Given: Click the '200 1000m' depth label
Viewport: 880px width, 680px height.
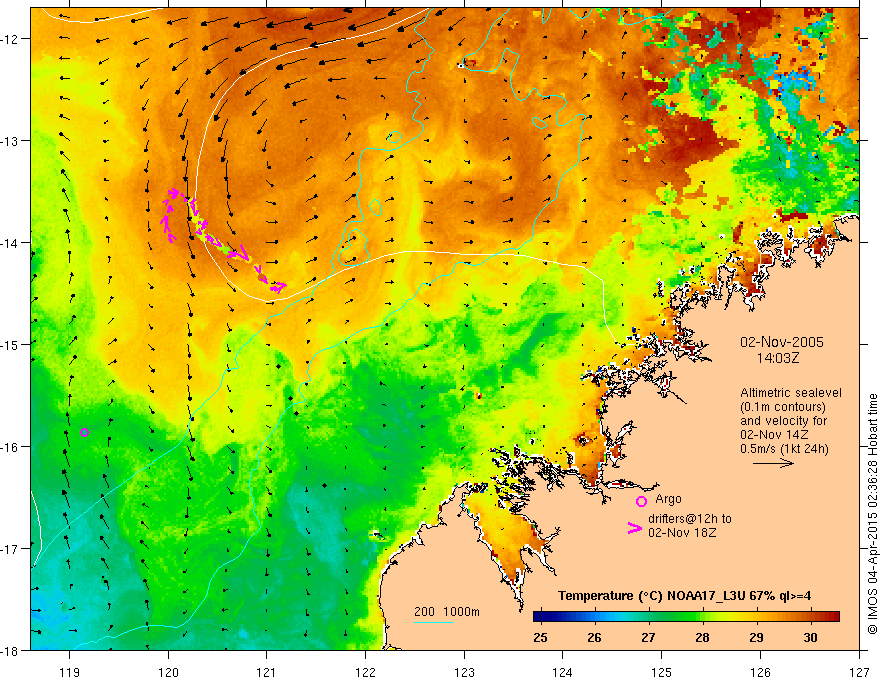Looking at the screenshot, I should click(447, 612).
